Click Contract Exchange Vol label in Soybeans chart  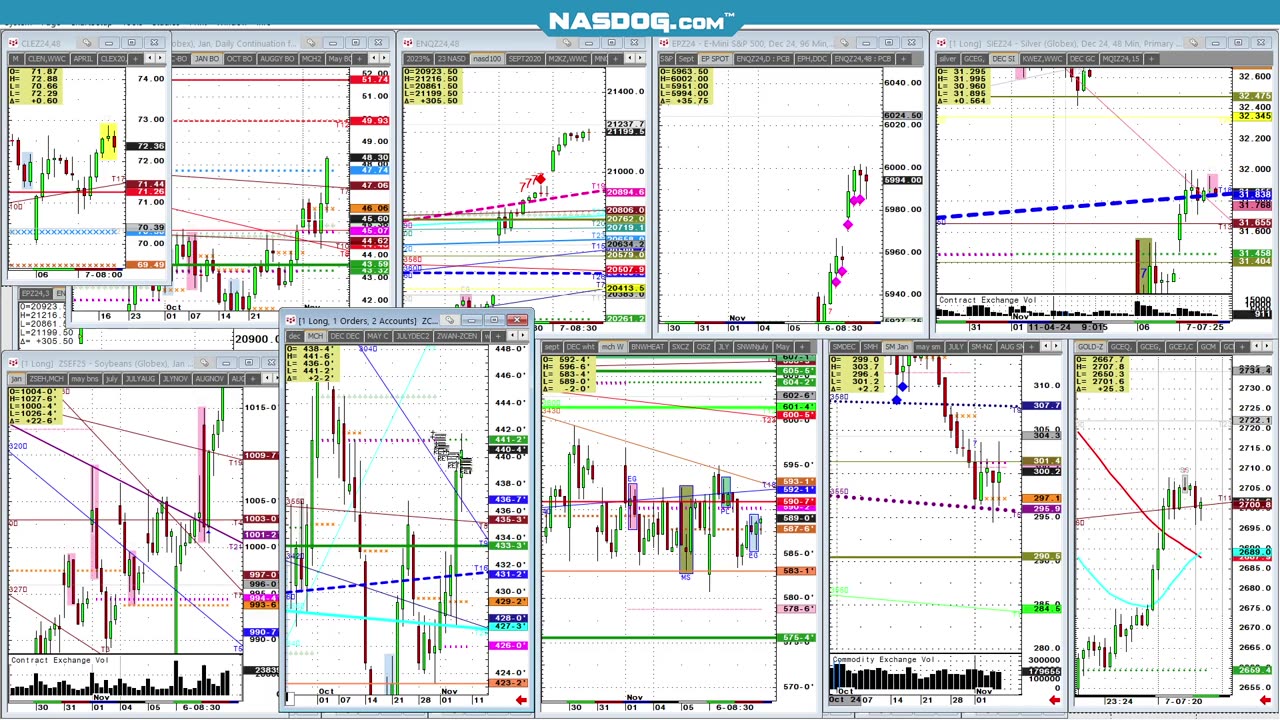(x=59, y=660)
